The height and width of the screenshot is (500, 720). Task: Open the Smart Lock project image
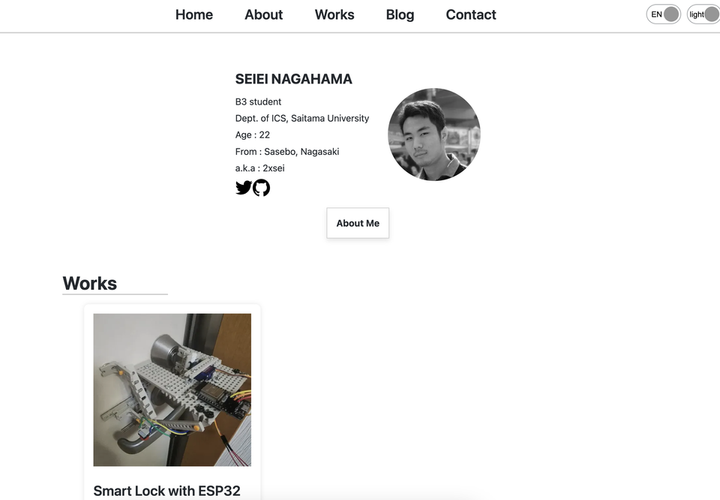point(172,389)
